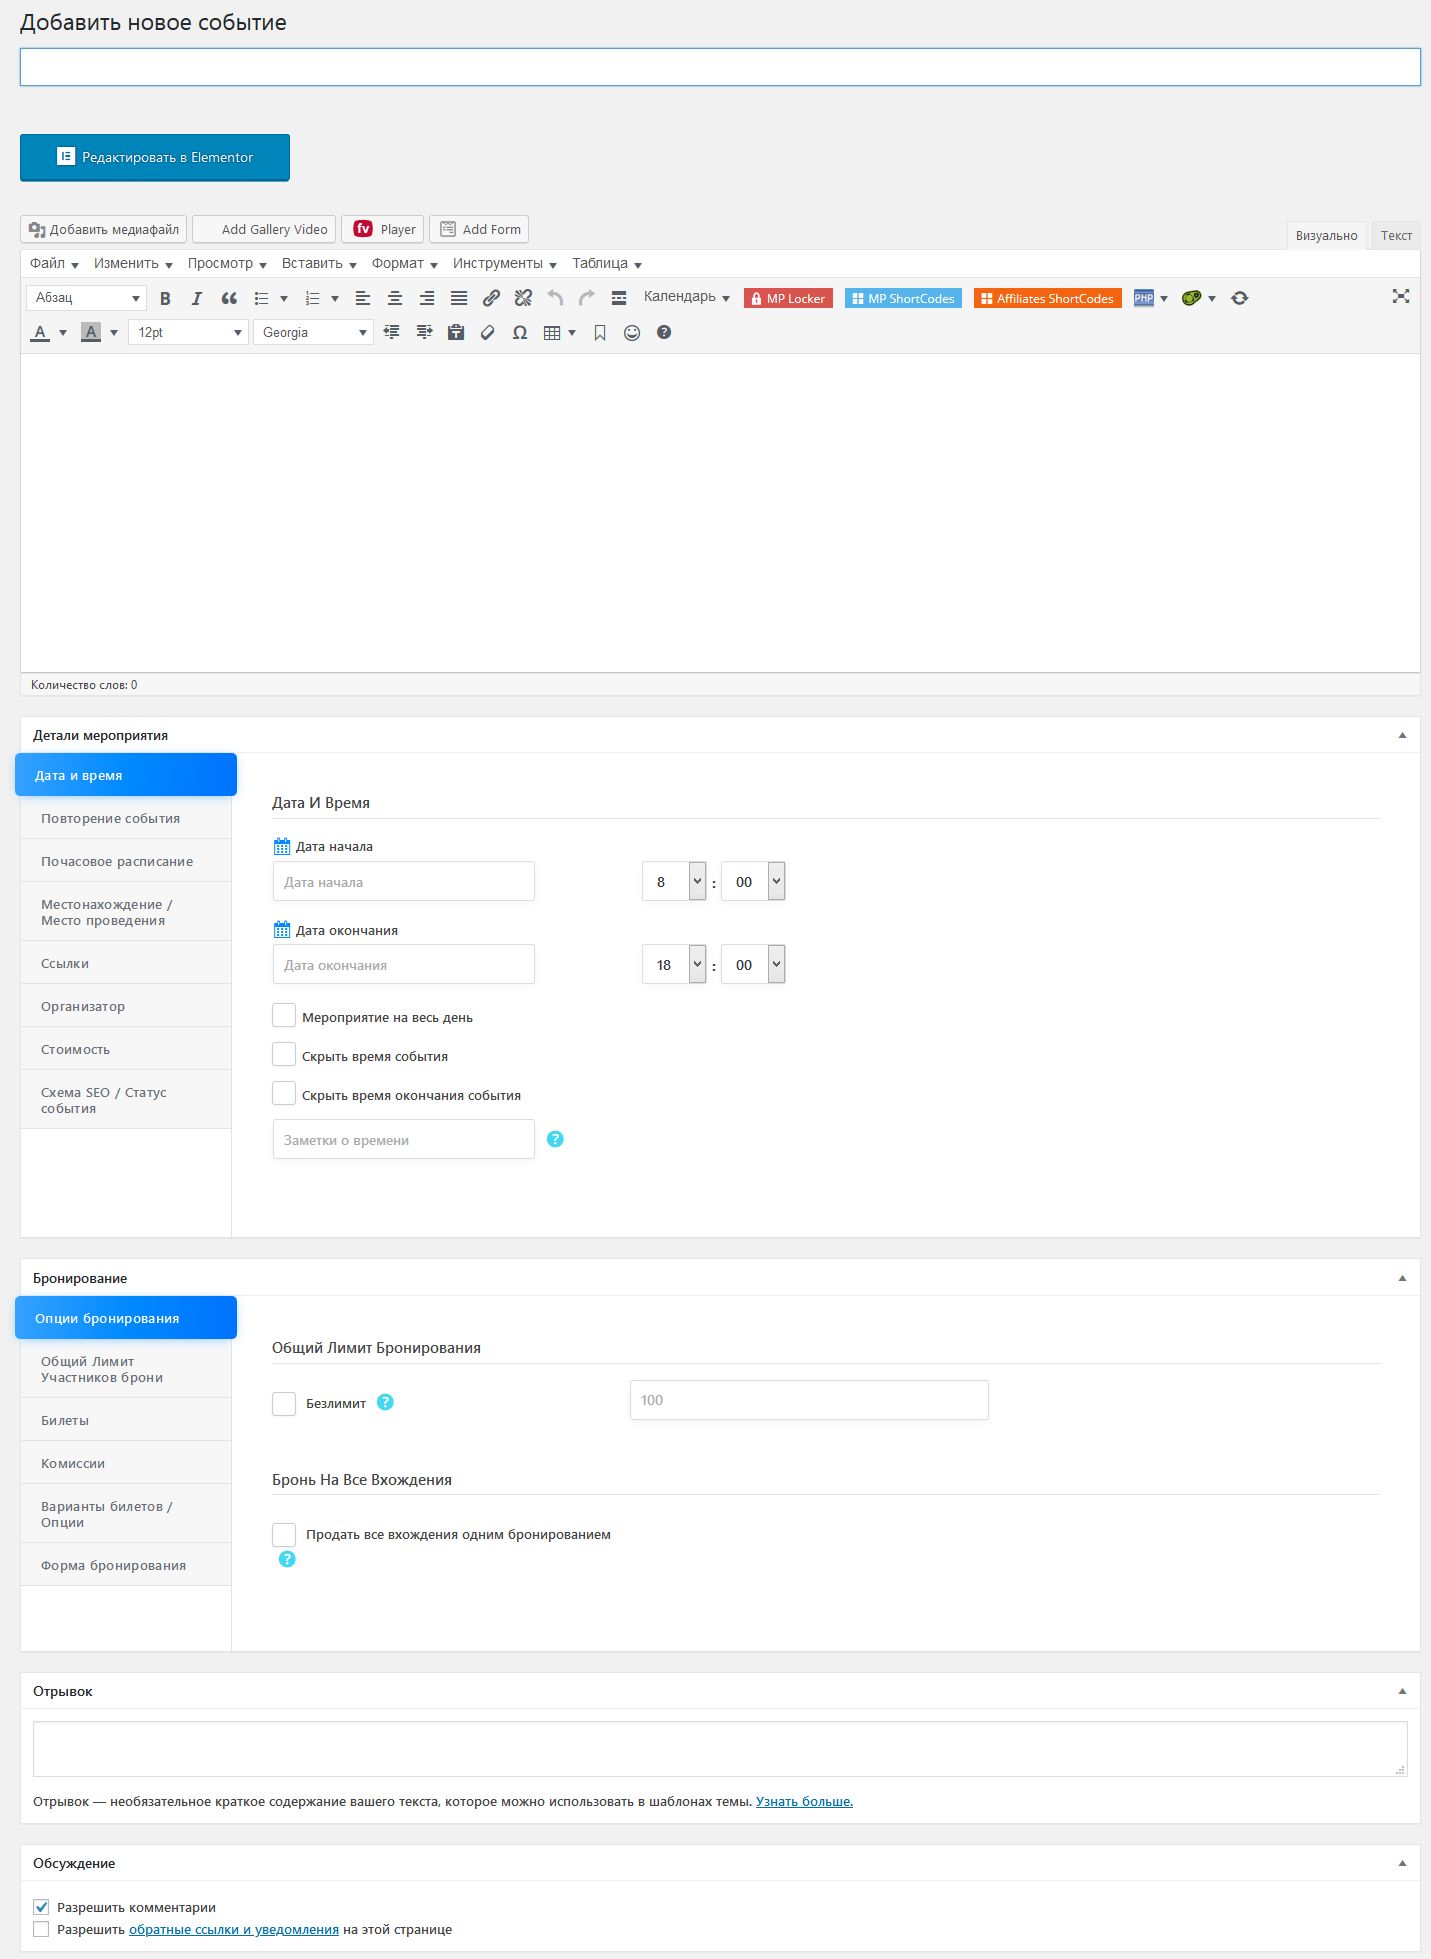This screenshot has height=1959, width=1431.
Task: Click the text color swatch button
Action: (x=41, y=333)
